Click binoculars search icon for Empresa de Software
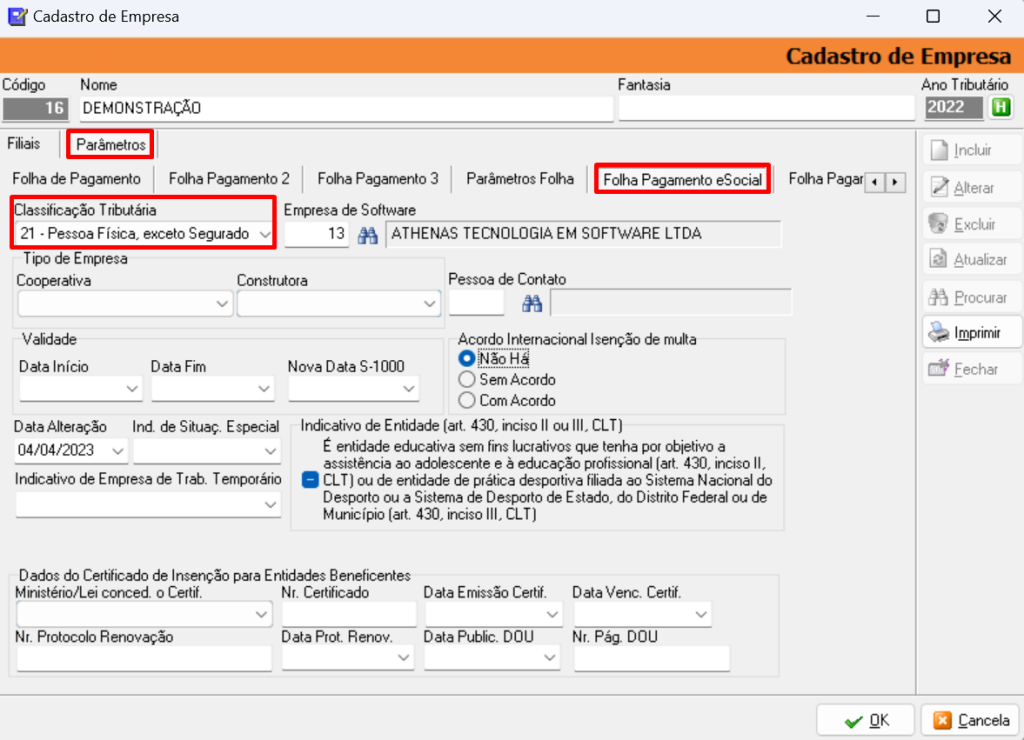The height and width of the screenshot is (740, 1024). point(368,235)
